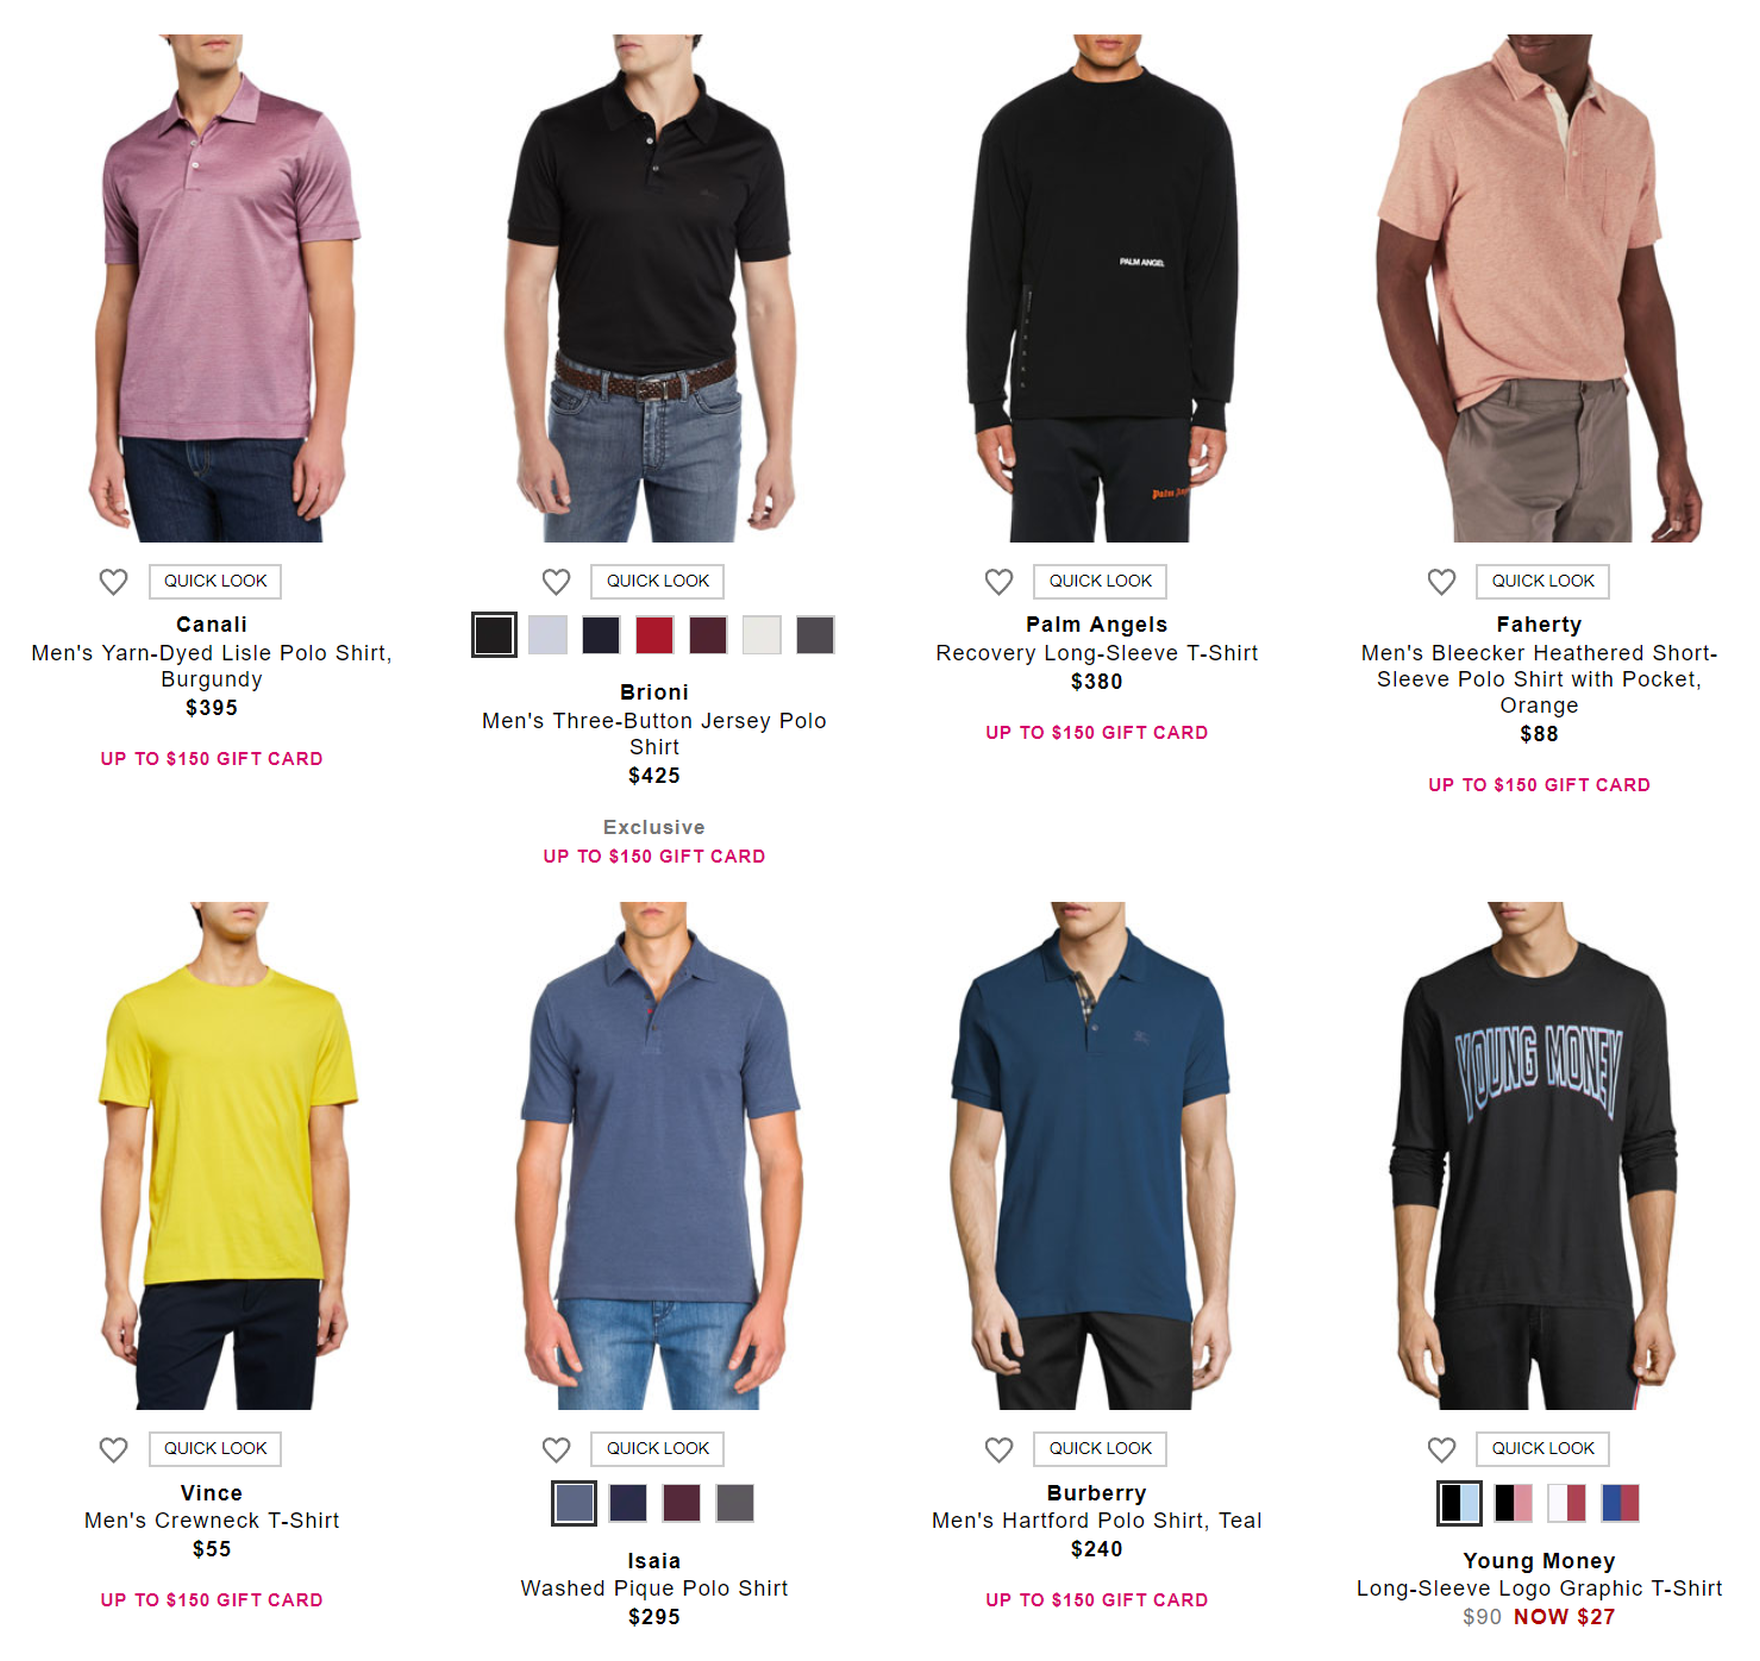This screenshot has height=1661, width=1760.
Task: Choose burgundy swatch for Isaia polo
Action: click(x=681, y=1503)
